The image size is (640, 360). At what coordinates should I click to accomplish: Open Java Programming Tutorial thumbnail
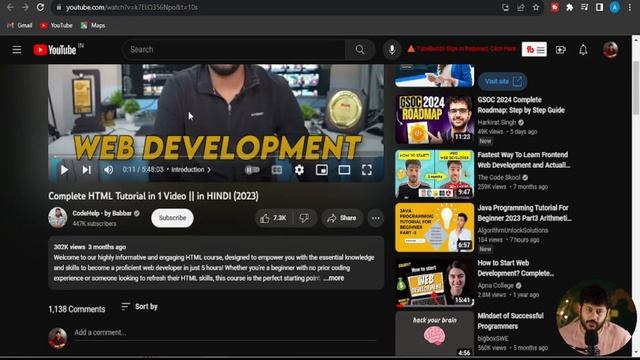(434, 227)
